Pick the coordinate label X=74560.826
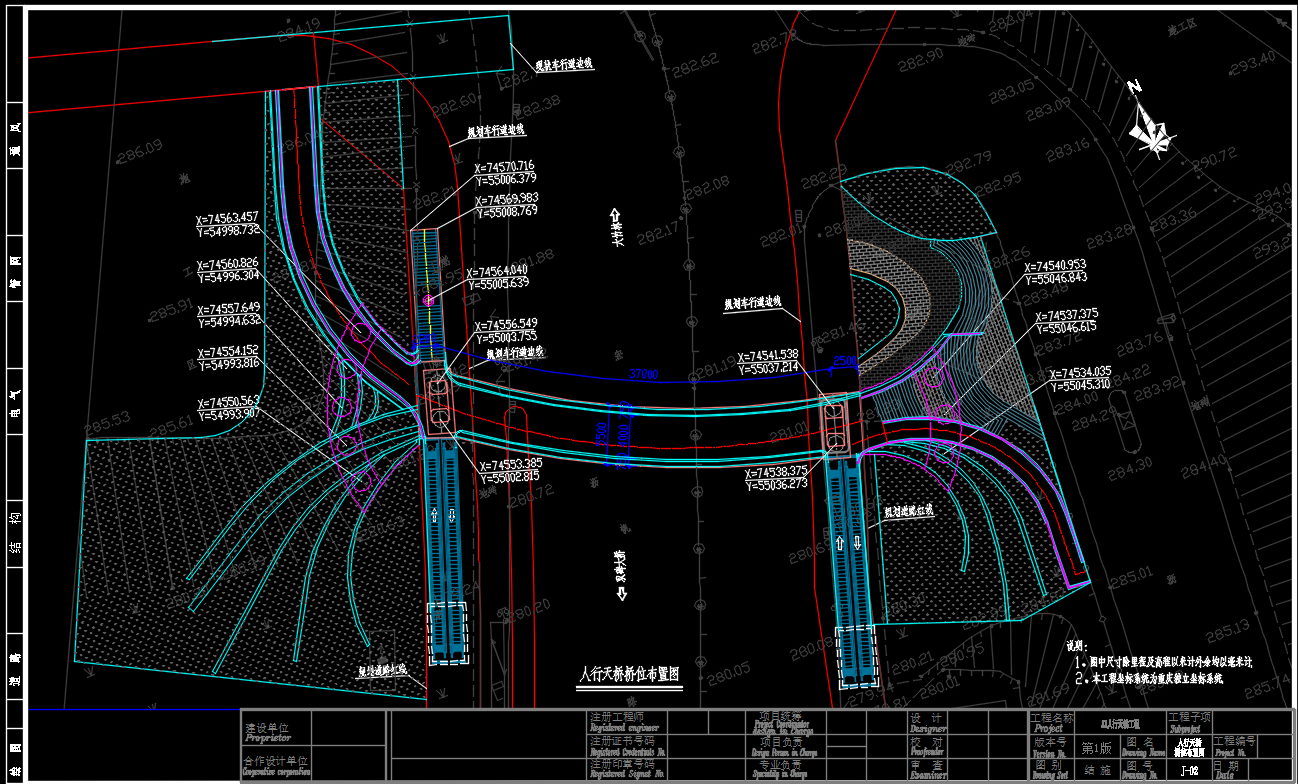Image resolution: width=1298 pixels, height=784 pixels. (227, 263)
